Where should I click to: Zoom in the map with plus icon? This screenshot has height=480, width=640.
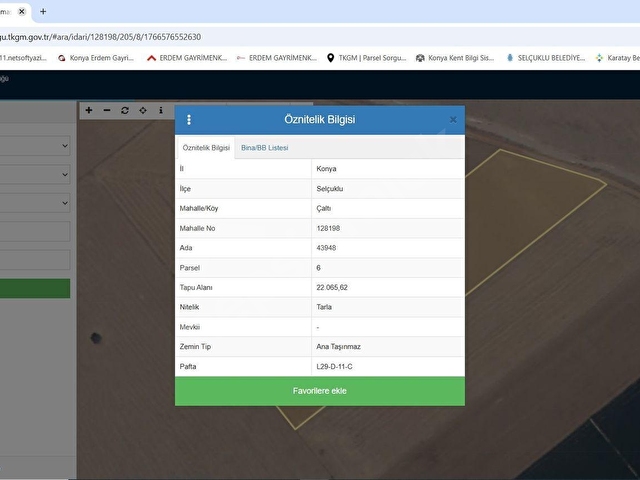(89, 110)
